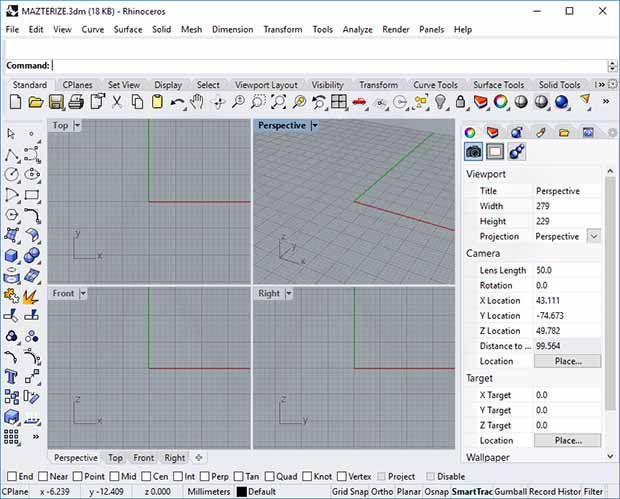The height and width of the screenshot is (499, 620).
Task: Click the four-viewport layout icon
Action: [339, 102]
